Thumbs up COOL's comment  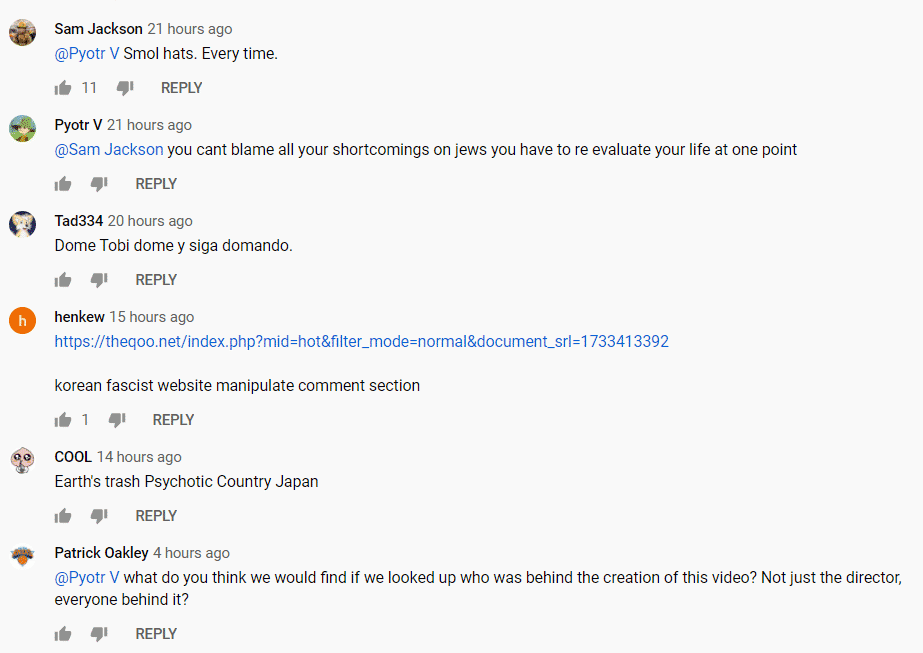(x=63, y=516)
